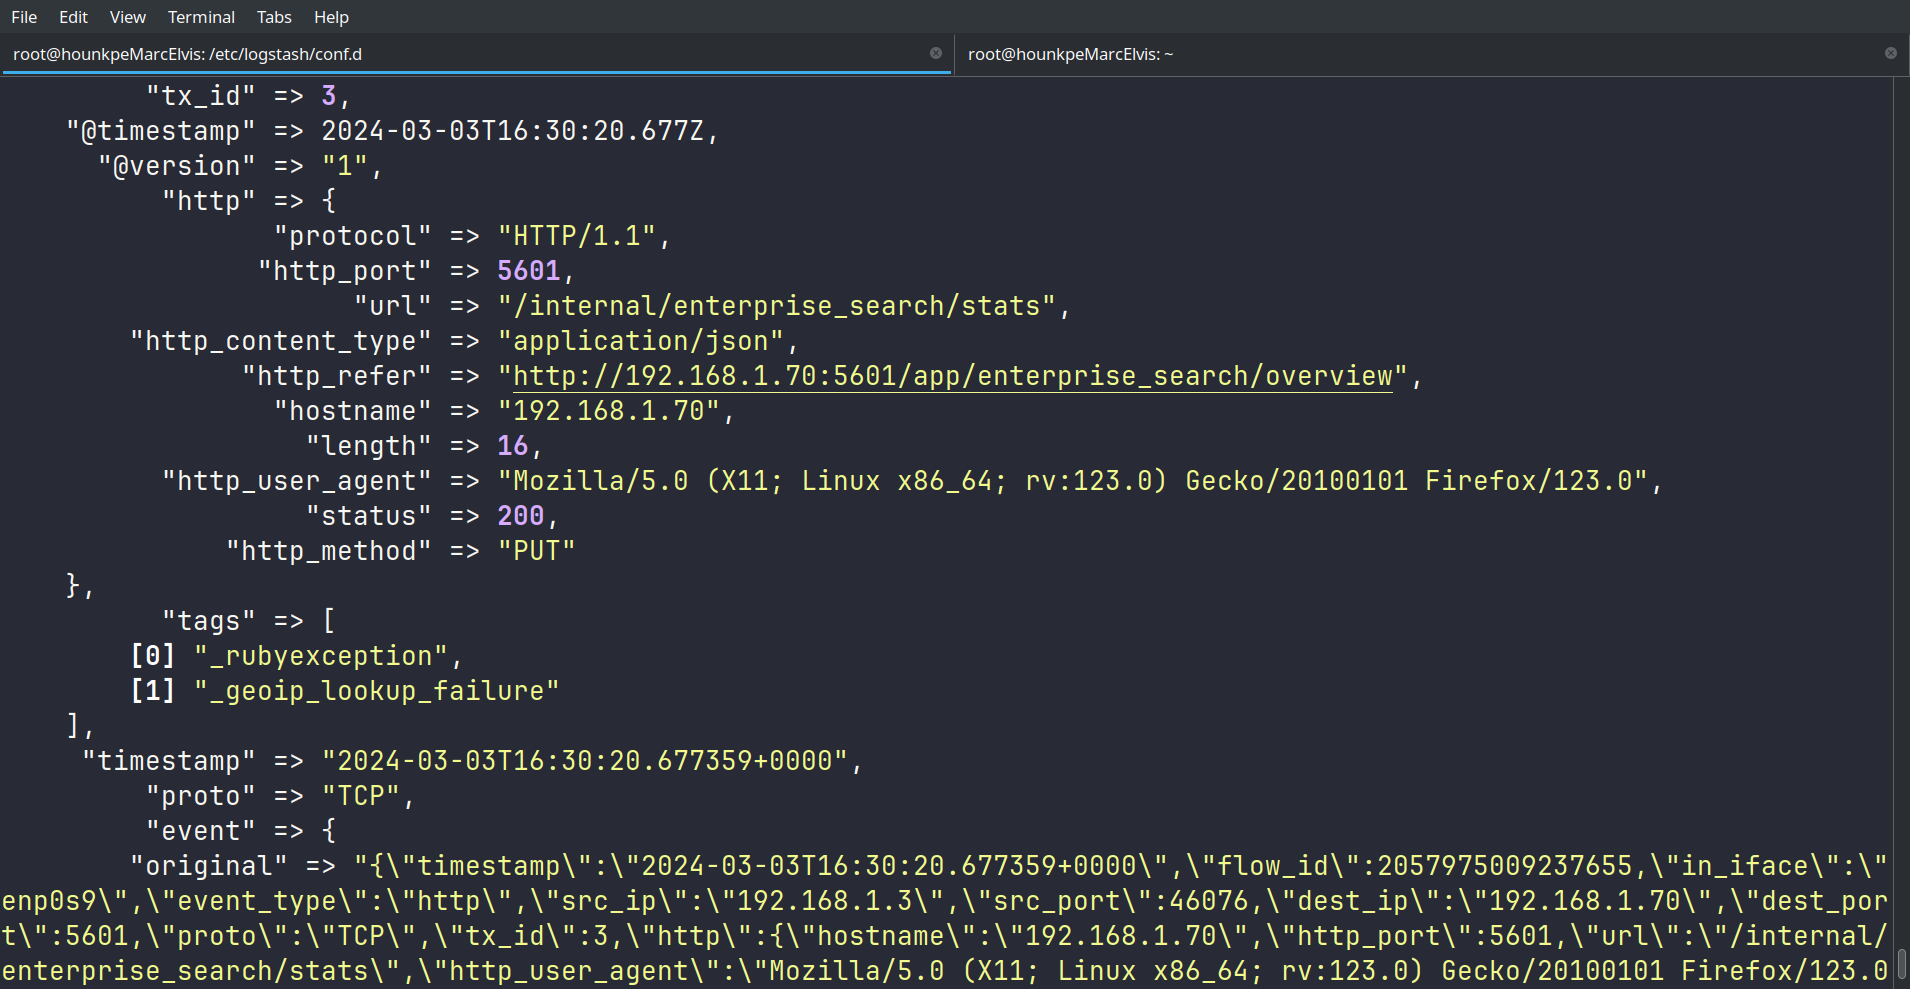Switch to the /etc/logstash/conf.d terminal tab

point(187,54)
